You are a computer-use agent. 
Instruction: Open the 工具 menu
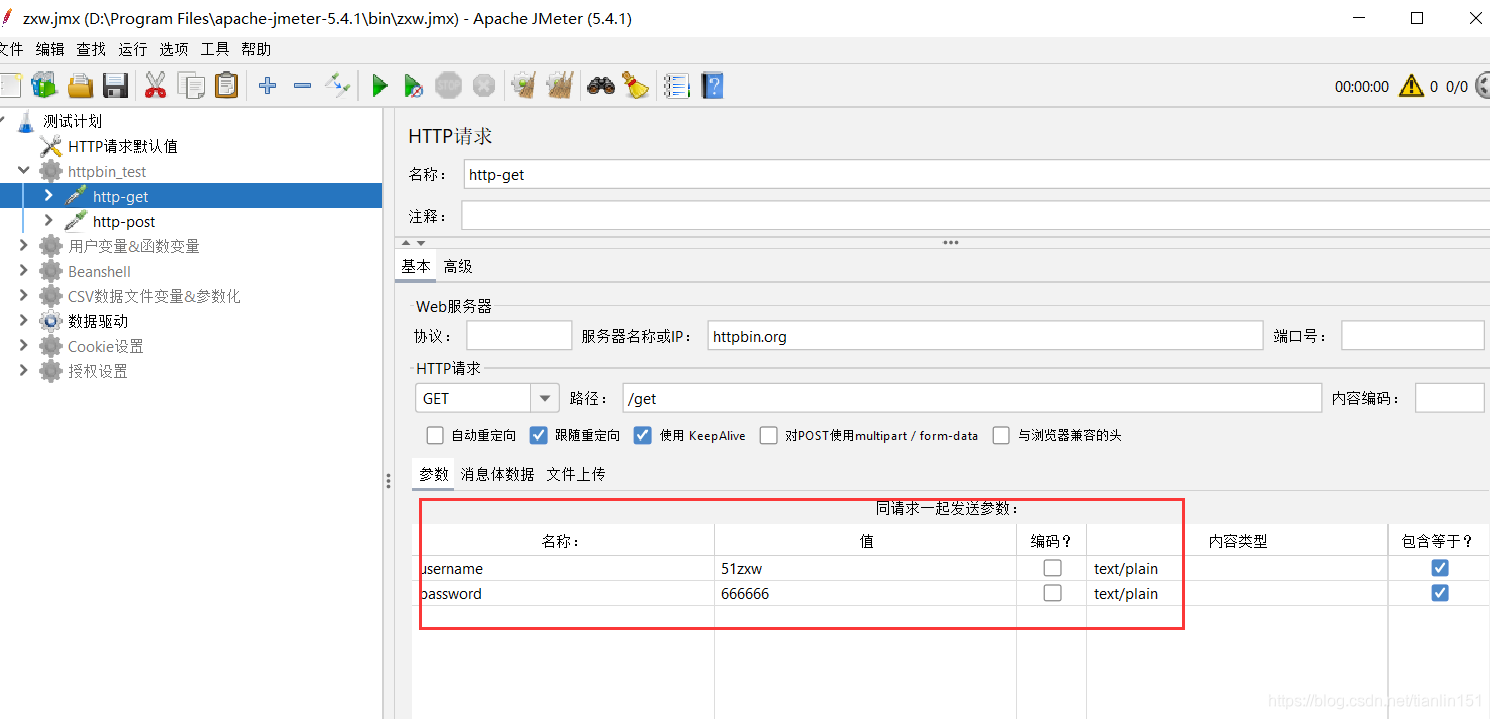click(x=215, y=49)
